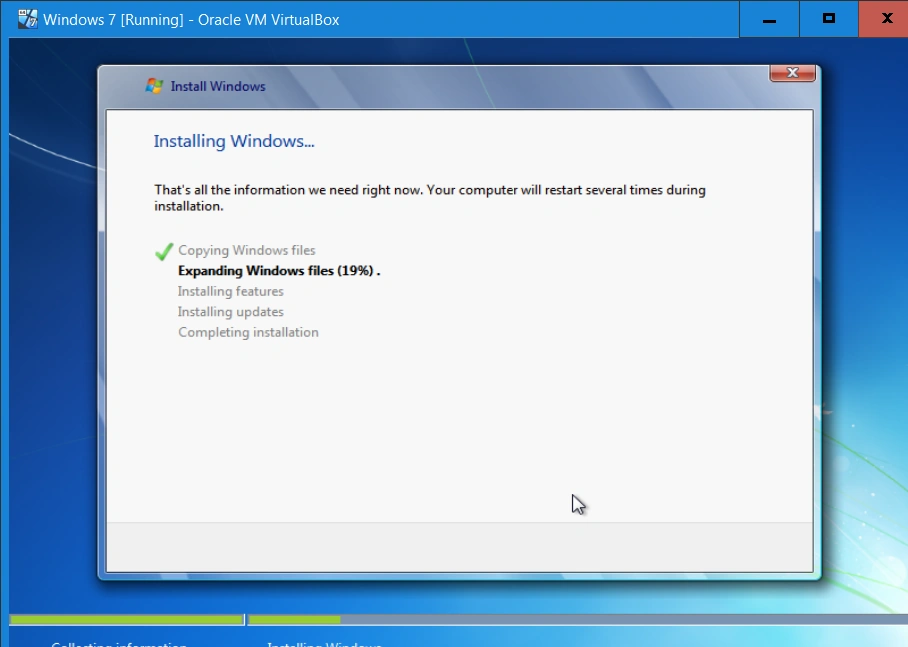The image size is (908, 647).
Task: Click the red X on the VirtualBox window
Action: [884, 18]
